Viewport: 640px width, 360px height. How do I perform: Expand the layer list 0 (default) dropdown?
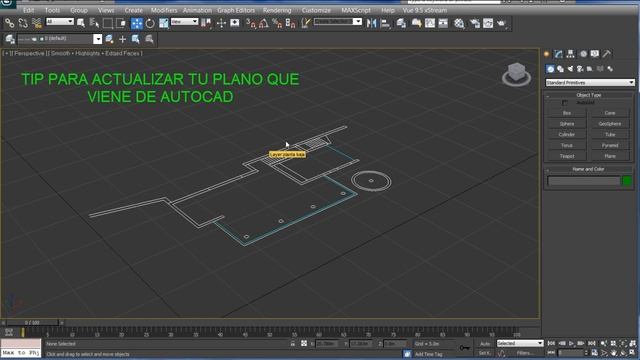[98, 39]
